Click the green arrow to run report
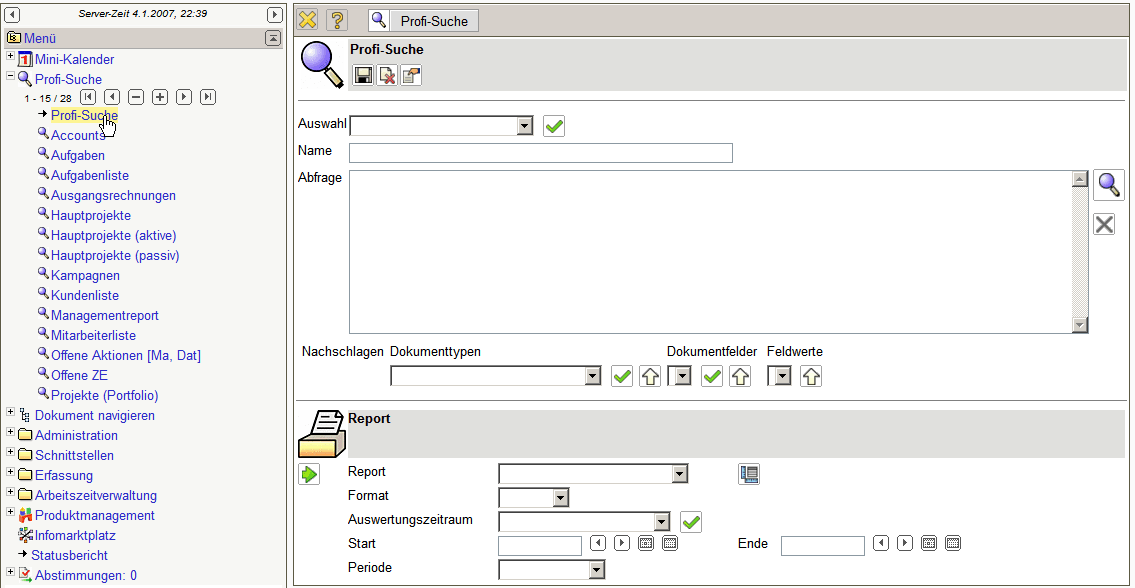 pyautogui.click(x=309, y=474)
